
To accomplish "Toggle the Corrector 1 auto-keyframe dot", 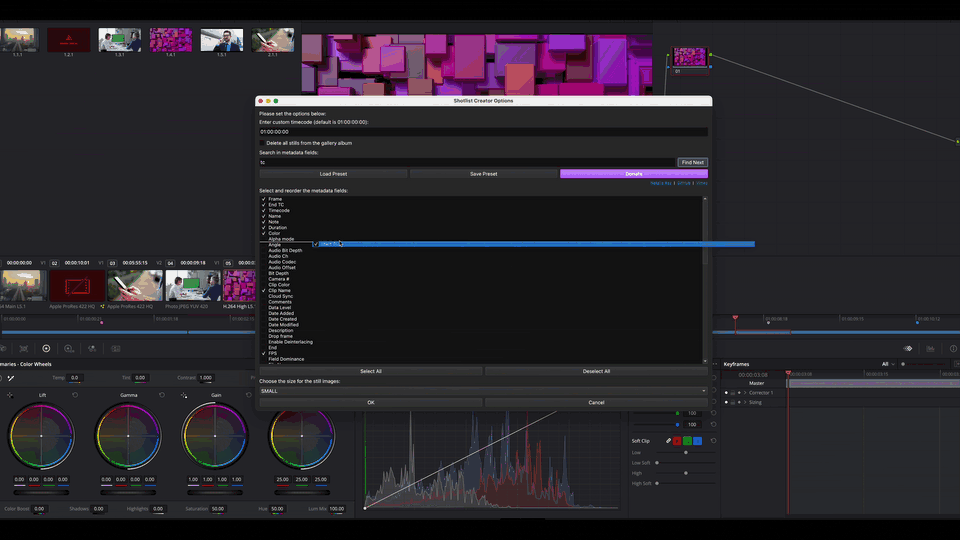I will click(x=726, y=392).
